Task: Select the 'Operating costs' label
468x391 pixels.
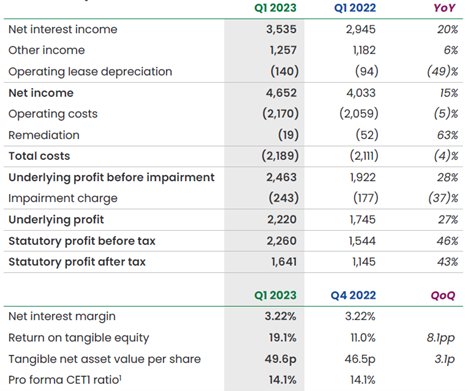Action: coord(53,114)
